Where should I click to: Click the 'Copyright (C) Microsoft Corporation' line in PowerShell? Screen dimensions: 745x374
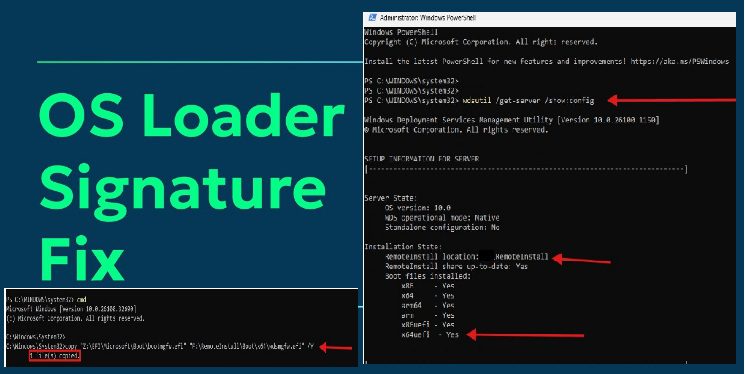pos(481,42)
